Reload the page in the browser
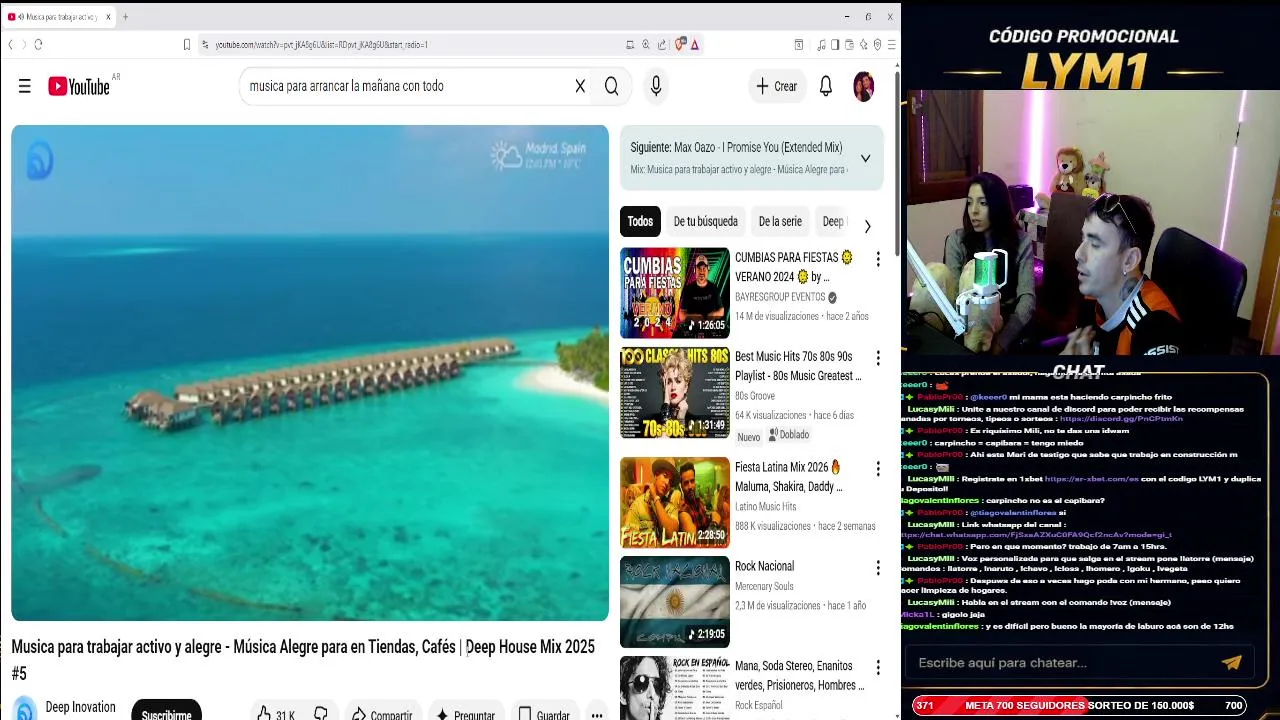 point(38,44)
